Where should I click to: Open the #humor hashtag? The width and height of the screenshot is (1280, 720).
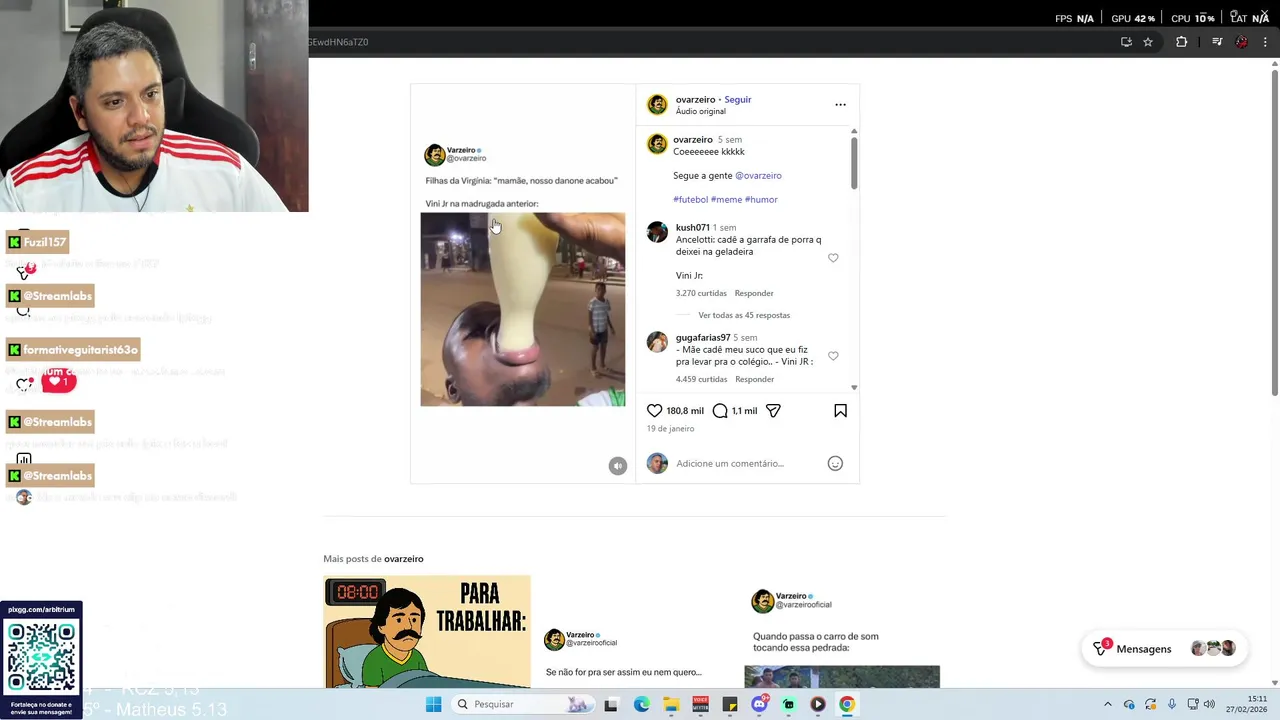coord(761,199)
